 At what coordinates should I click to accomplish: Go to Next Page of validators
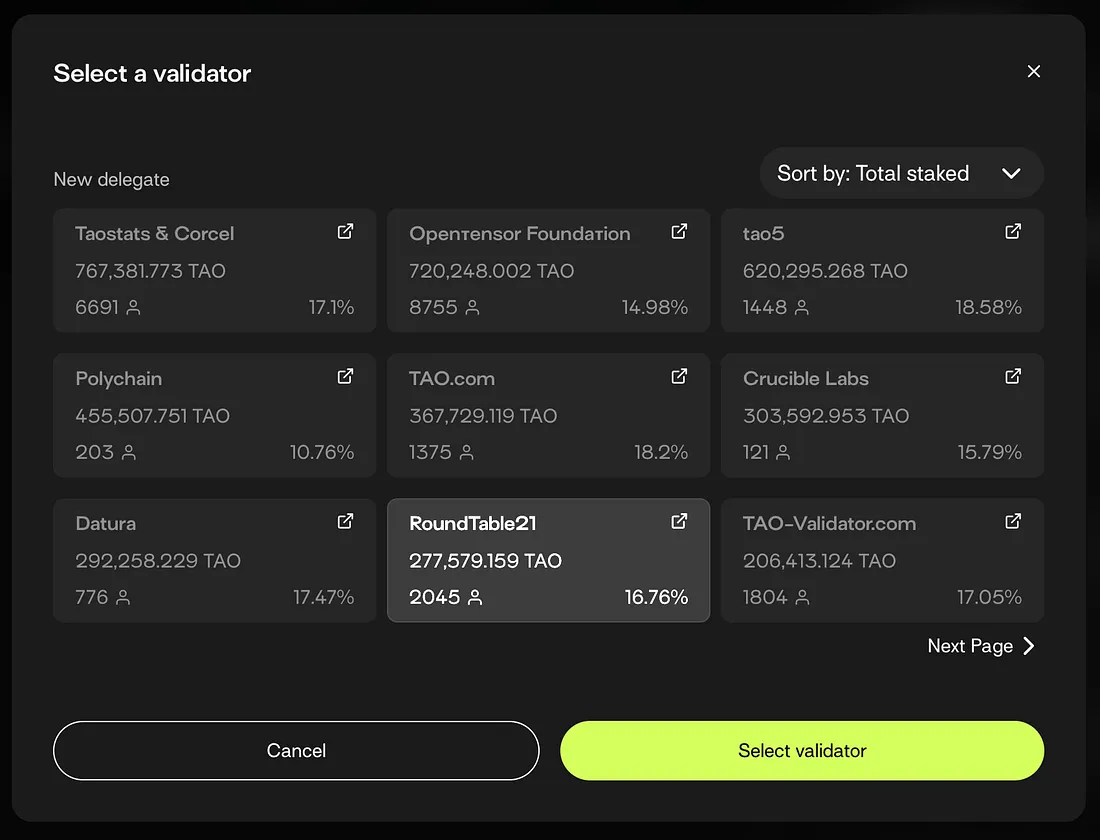(x=981, y=646)
